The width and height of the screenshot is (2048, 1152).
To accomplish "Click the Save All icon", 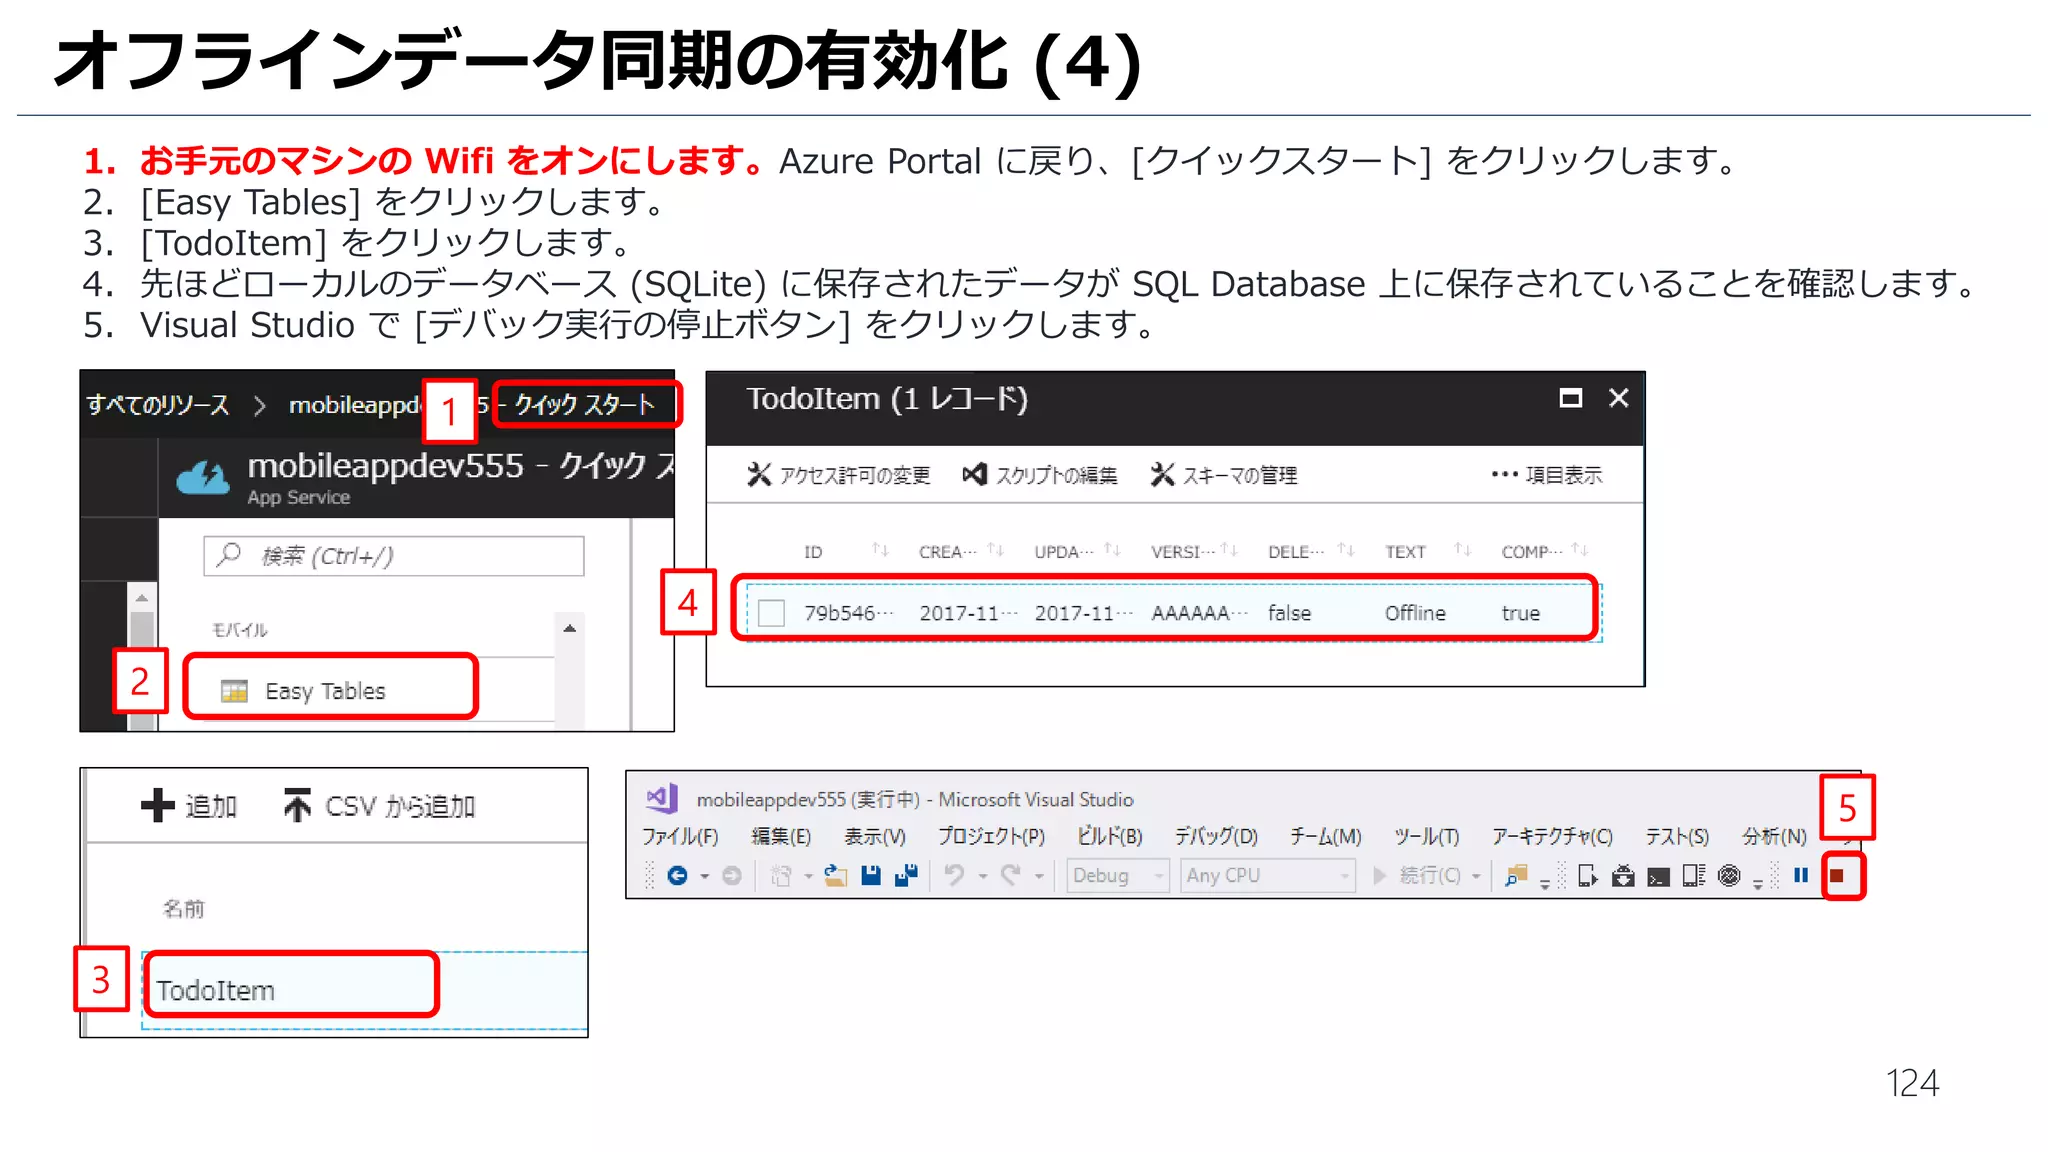I will (x=906, y=876).
